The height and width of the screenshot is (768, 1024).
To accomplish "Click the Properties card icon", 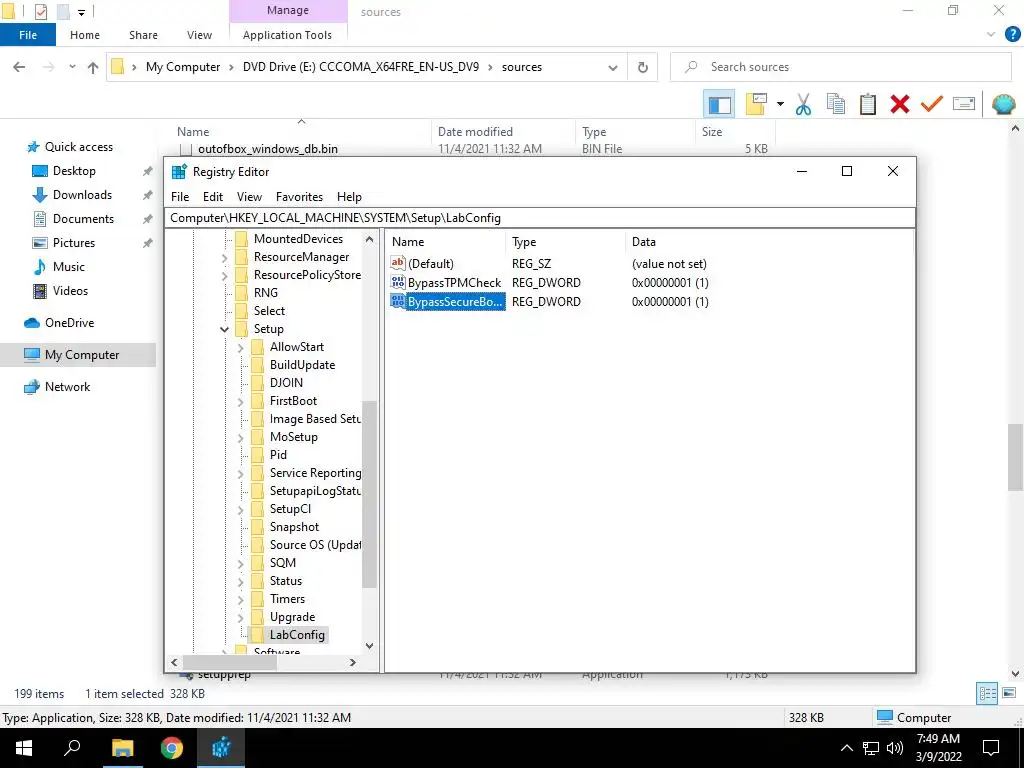I will tap(964, 104).
